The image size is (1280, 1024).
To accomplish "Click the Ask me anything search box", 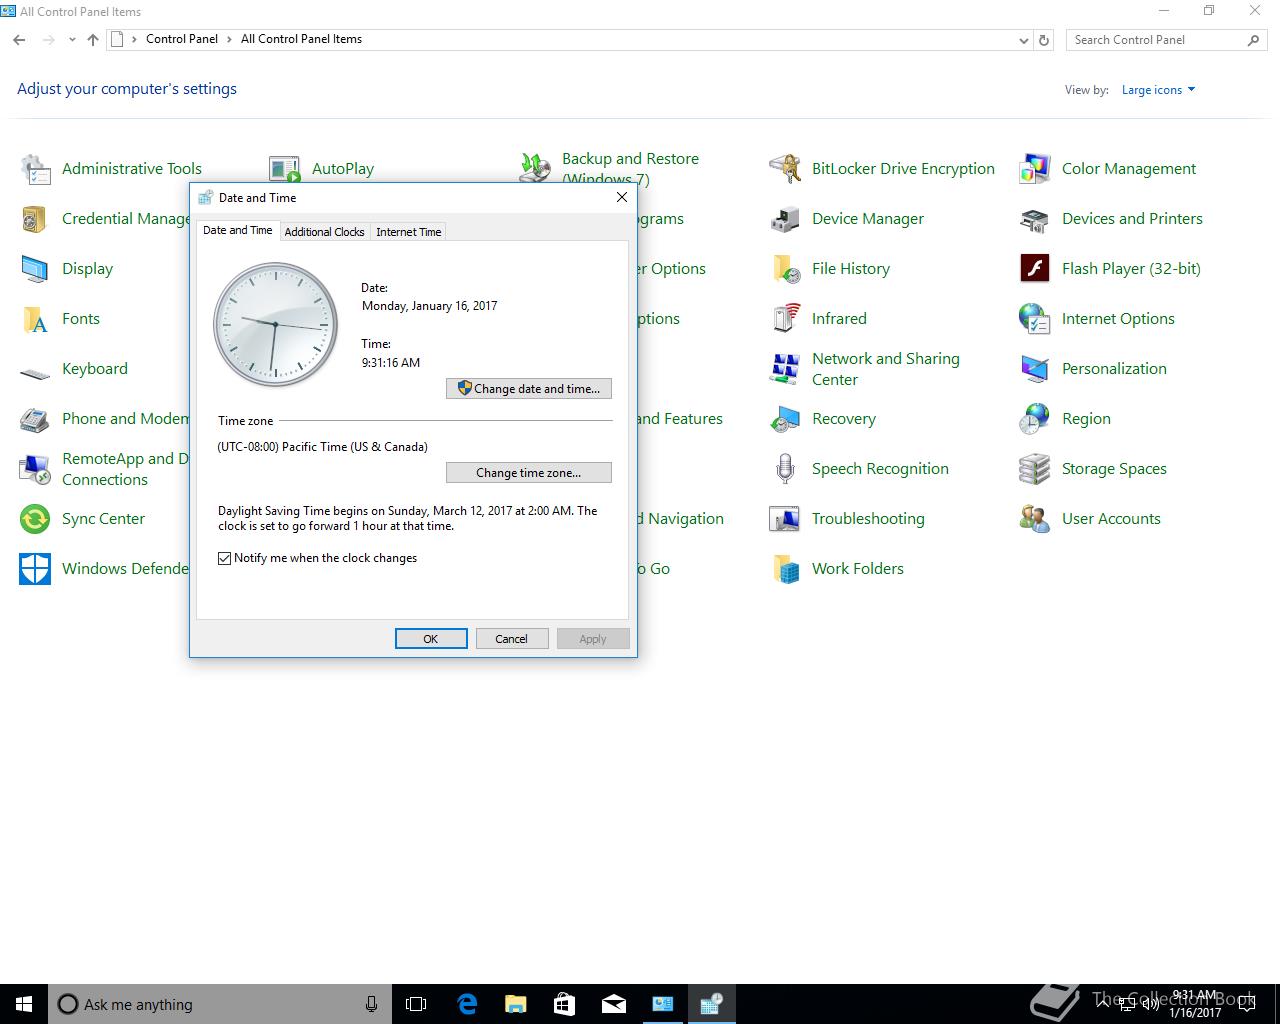I will (x=218, y=1004).
